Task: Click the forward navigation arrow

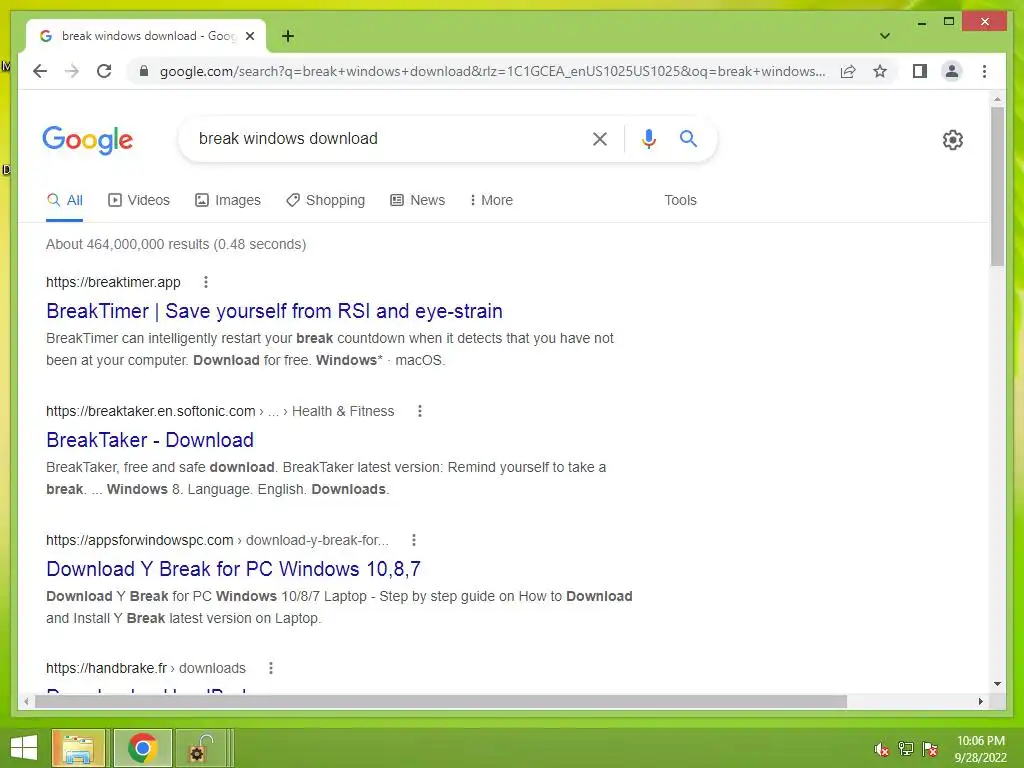Action: (72, 71)
